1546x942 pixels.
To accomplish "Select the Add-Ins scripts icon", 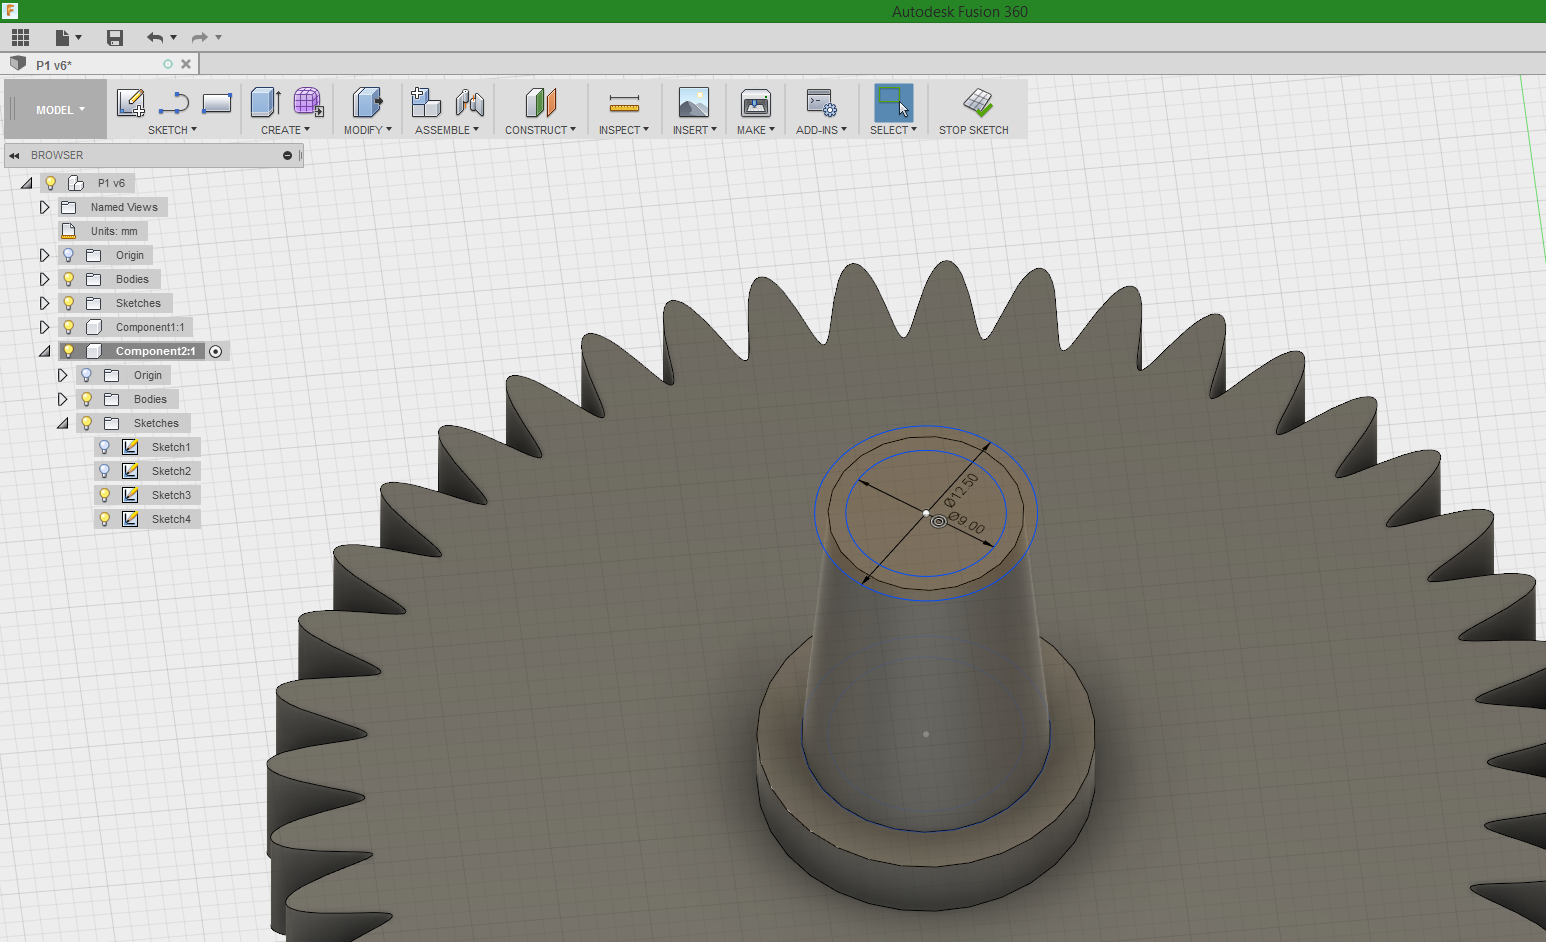I will click(821, 102).
